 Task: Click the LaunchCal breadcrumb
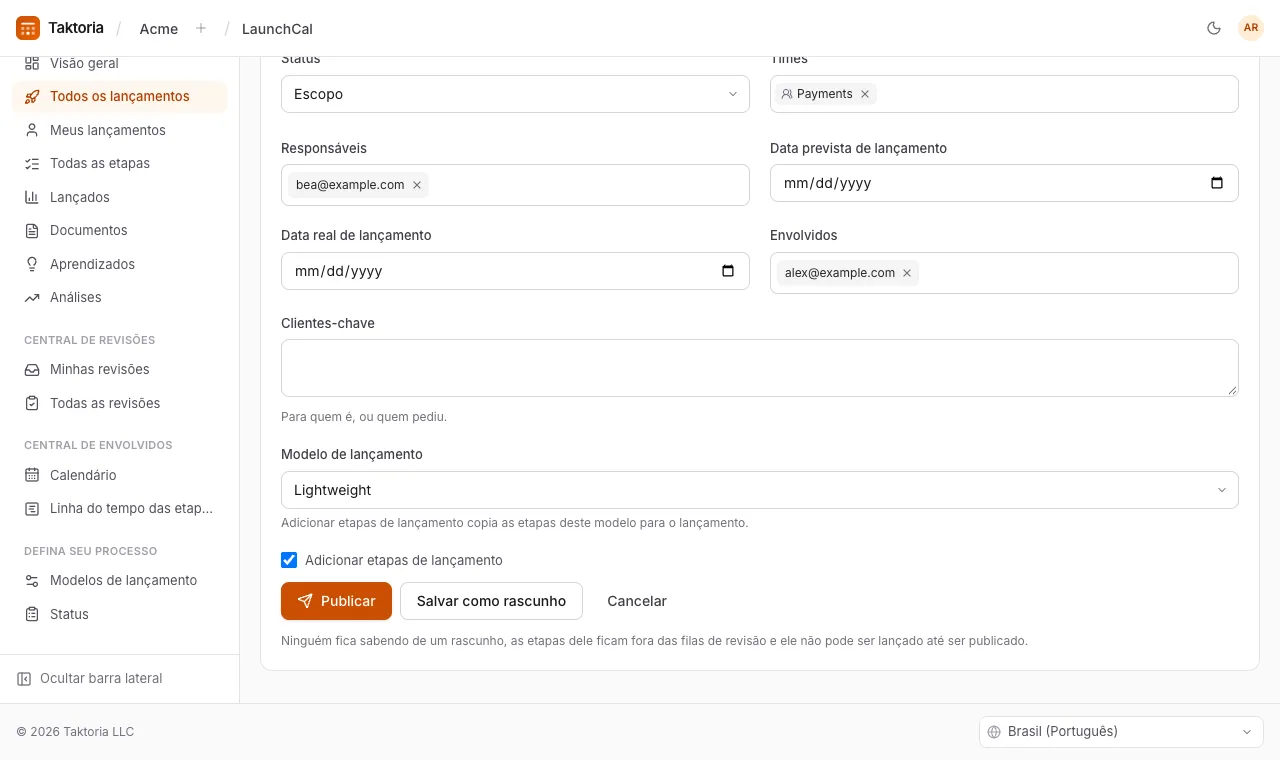tap(277, 29)
